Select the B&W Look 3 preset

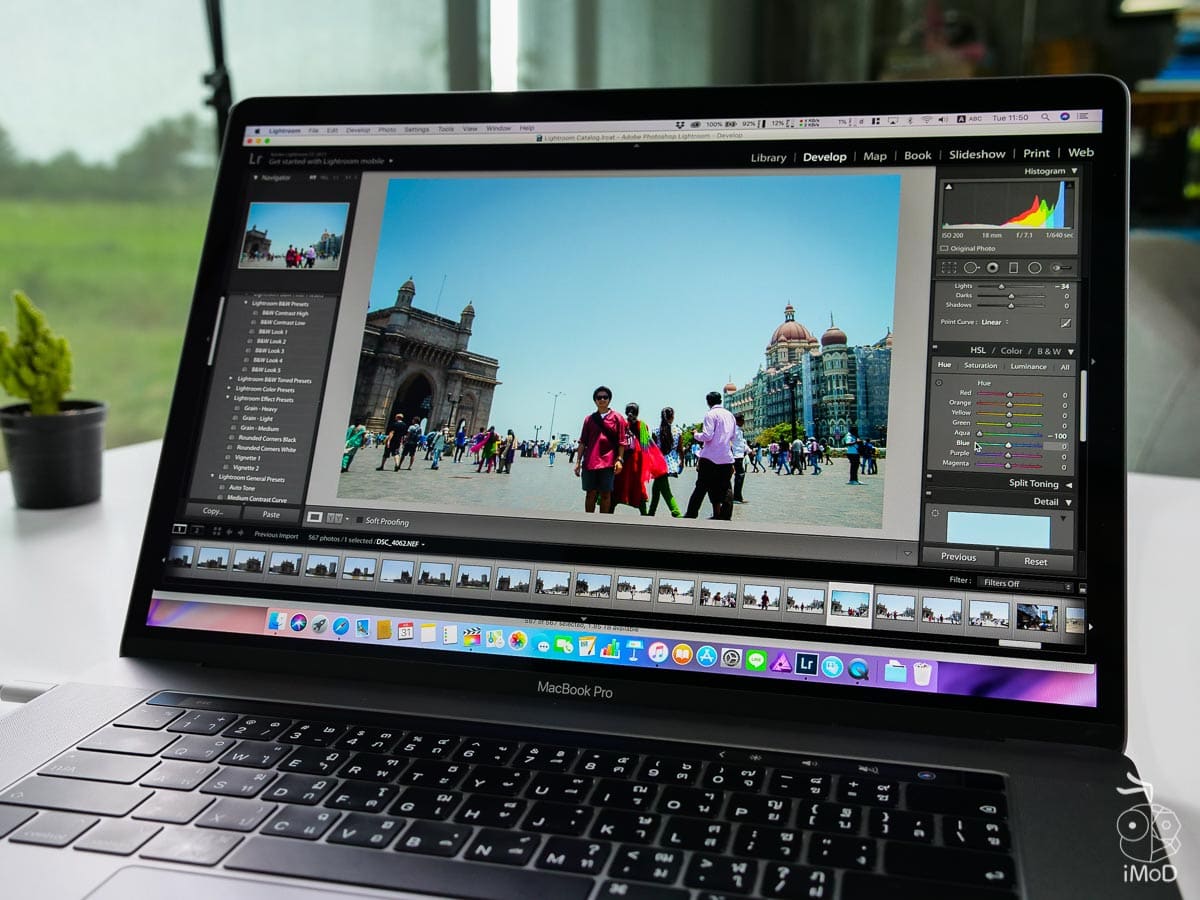[x=270, y=351]
